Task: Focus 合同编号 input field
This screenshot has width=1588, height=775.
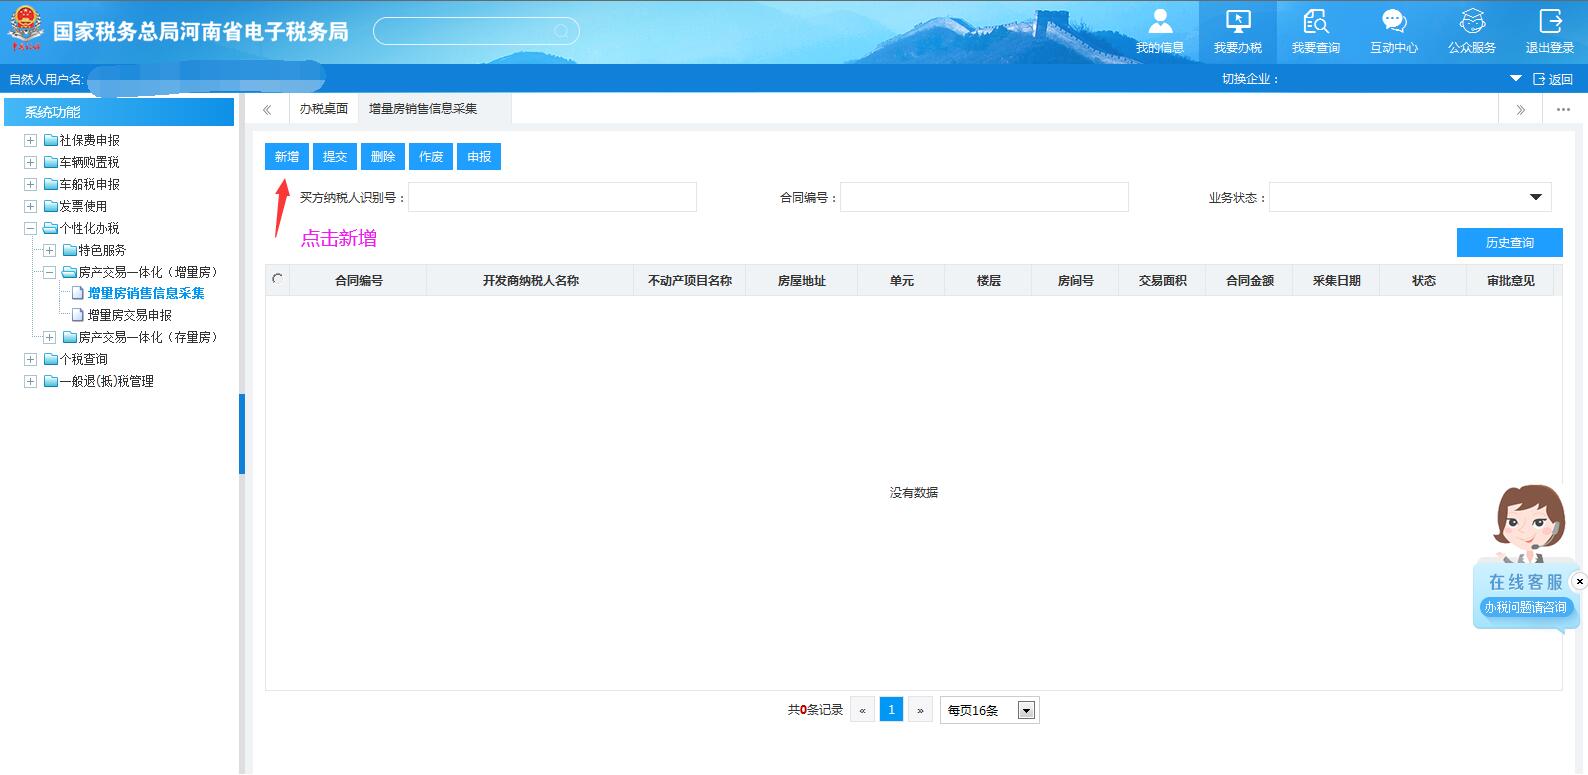Action: pos(984,197)
